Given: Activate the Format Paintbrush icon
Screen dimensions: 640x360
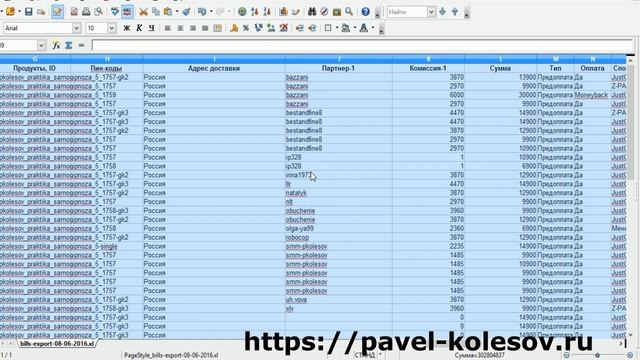Looking at the screenshot, I should tap(187, 12).
